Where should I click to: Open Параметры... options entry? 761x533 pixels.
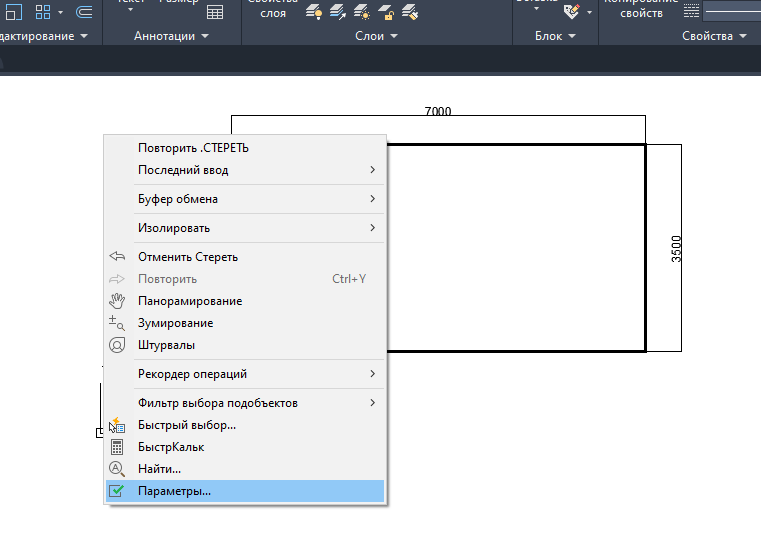[245, 491]
